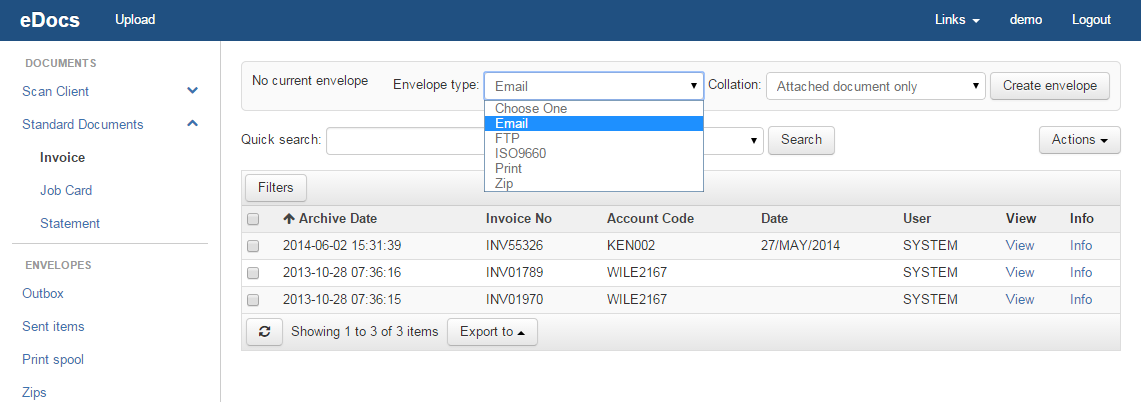Viewport: 1141px width, 407px height.
Task: Collapse the Standard Documents chevron
Action: point(193,124)
